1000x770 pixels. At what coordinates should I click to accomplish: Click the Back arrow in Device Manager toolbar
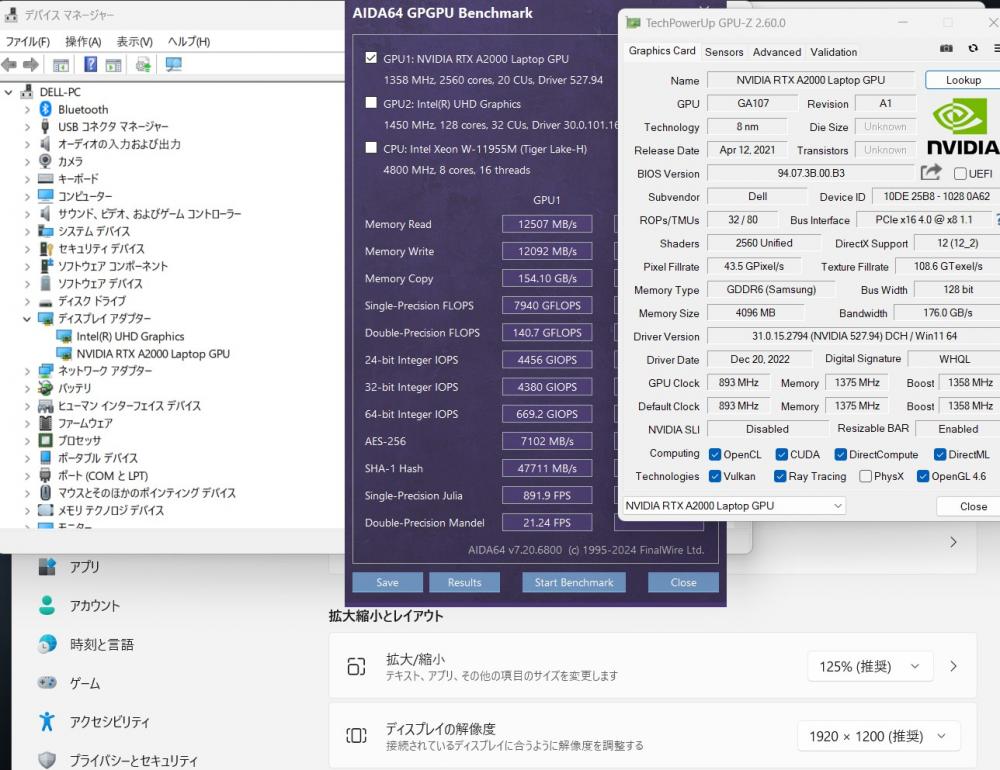pos(9,64)
